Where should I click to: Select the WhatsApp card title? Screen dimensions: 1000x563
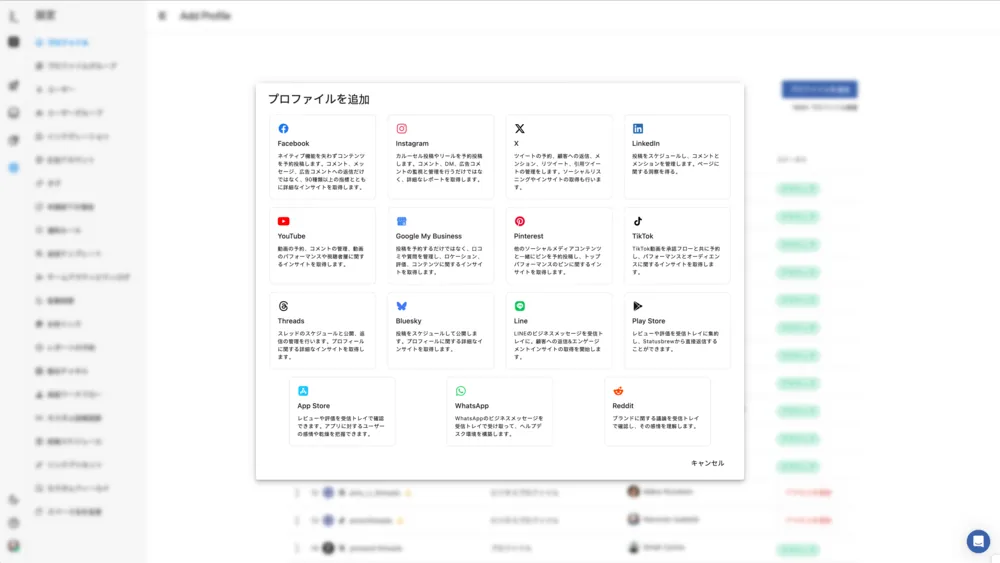[x=471, y=406]
